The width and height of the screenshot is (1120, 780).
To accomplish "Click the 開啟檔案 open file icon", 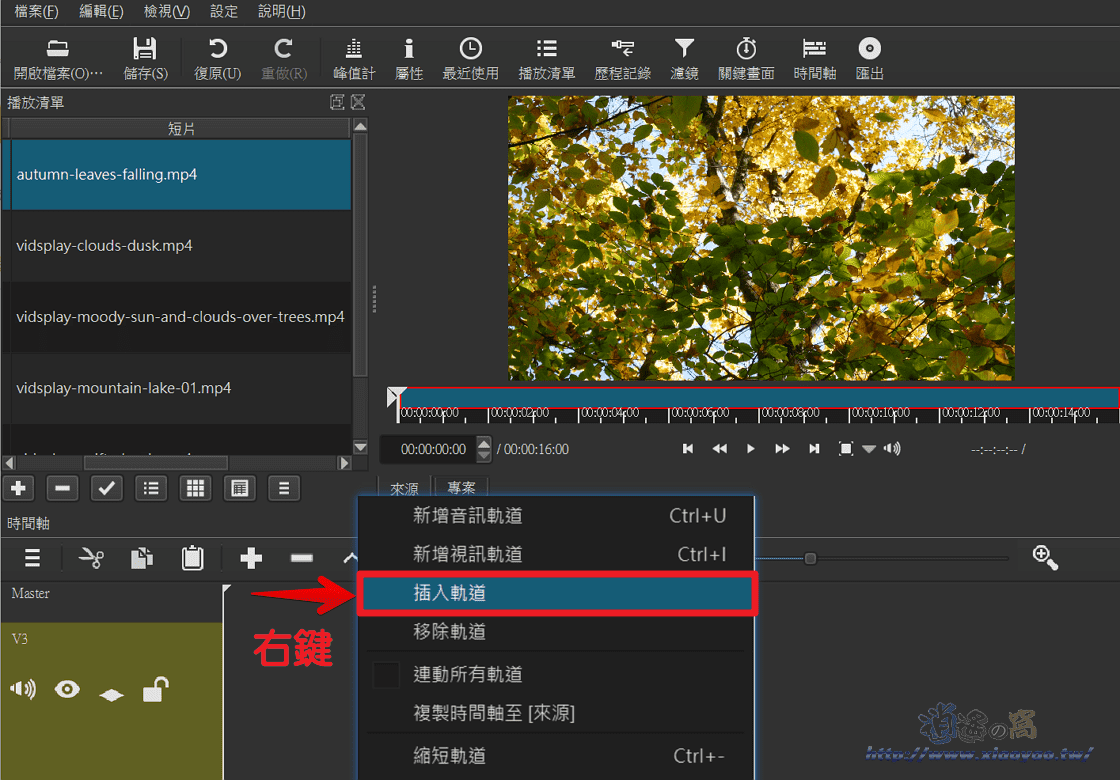I will click(58, 49).
